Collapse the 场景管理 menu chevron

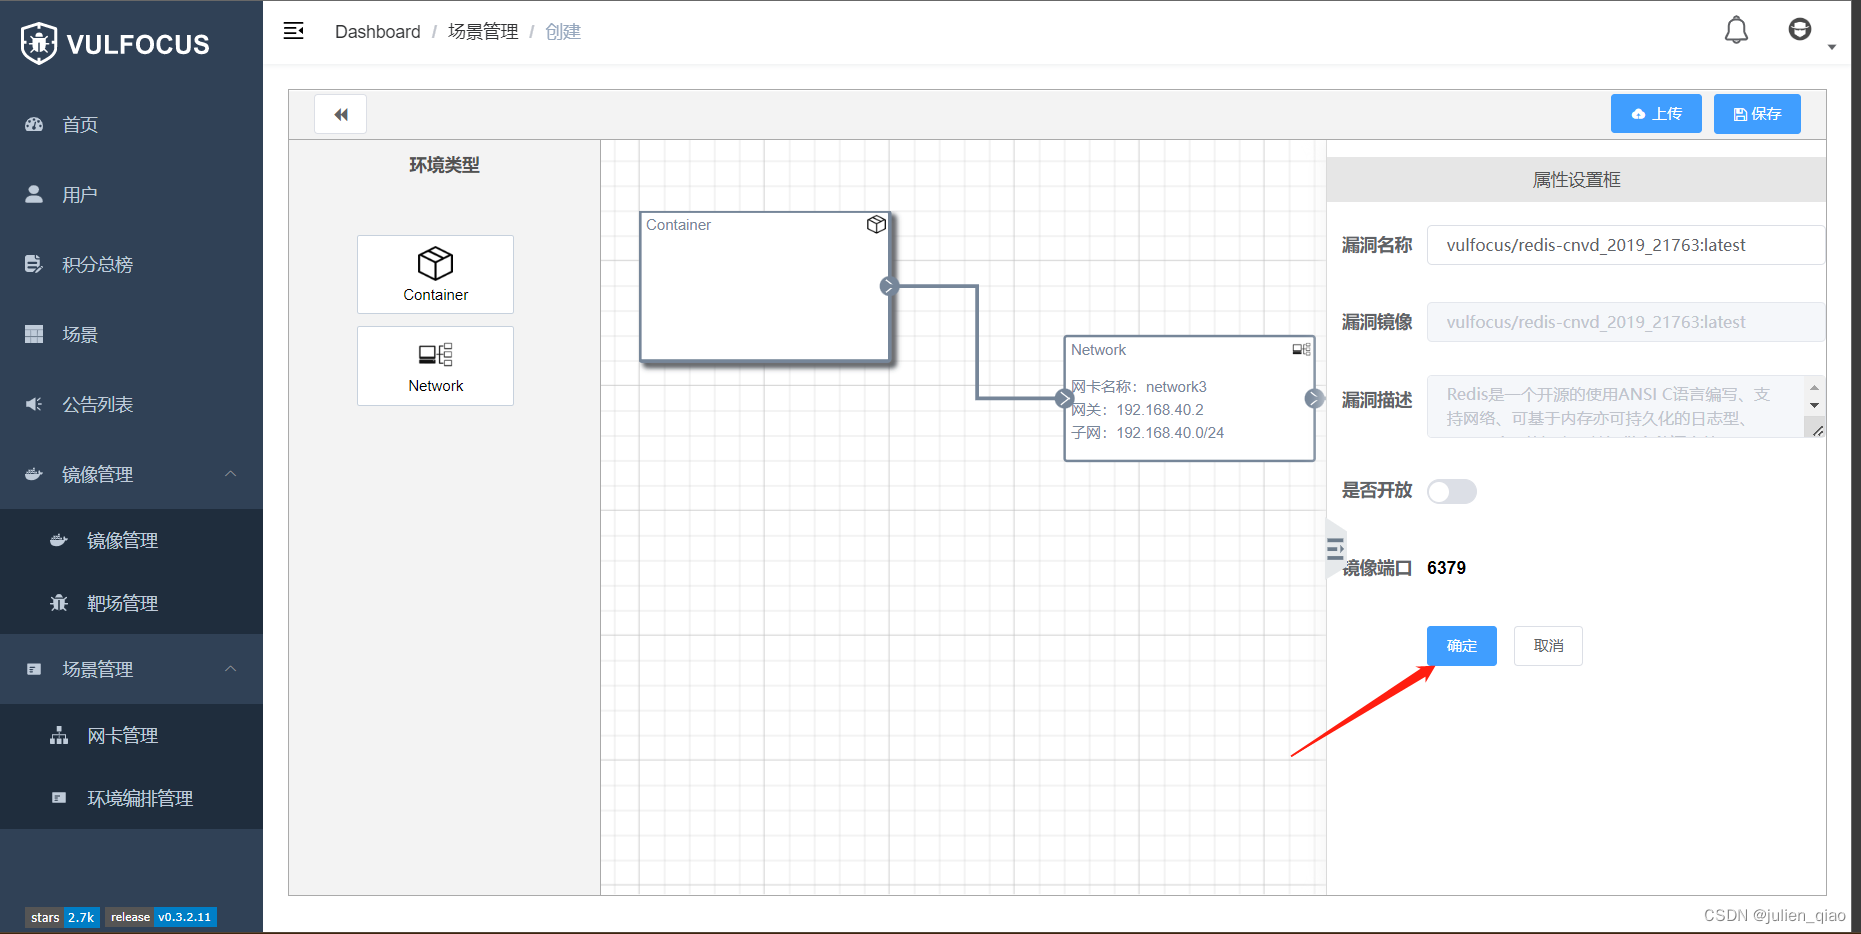click(x=231, y=669)
